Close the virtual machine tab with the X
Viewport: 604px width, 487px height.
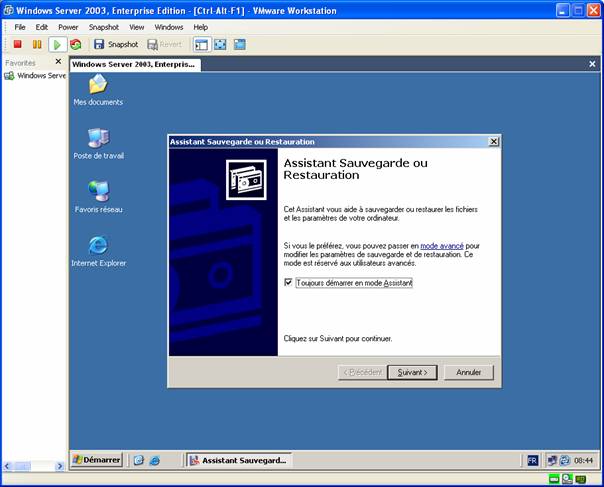pos(592,64)
